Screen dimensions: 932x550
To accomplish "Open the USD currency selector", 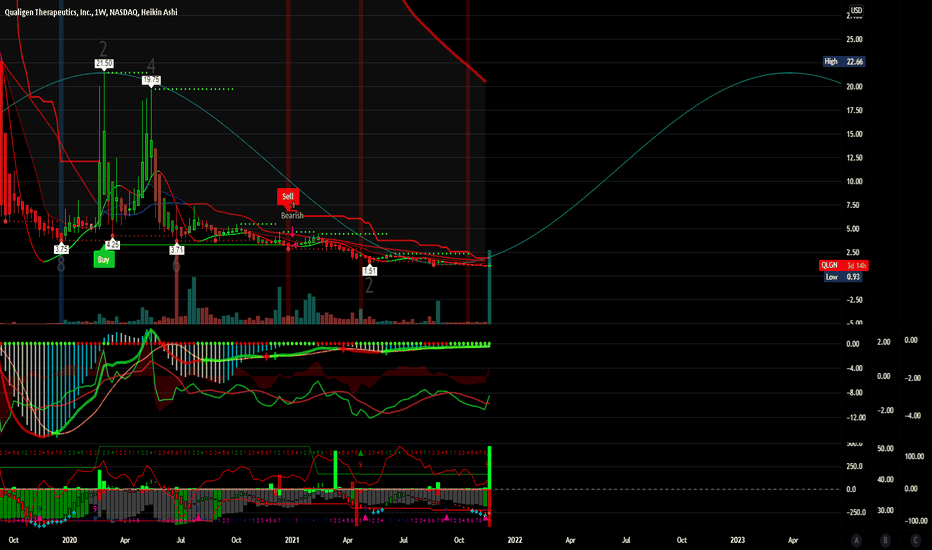I will (856, 10).
